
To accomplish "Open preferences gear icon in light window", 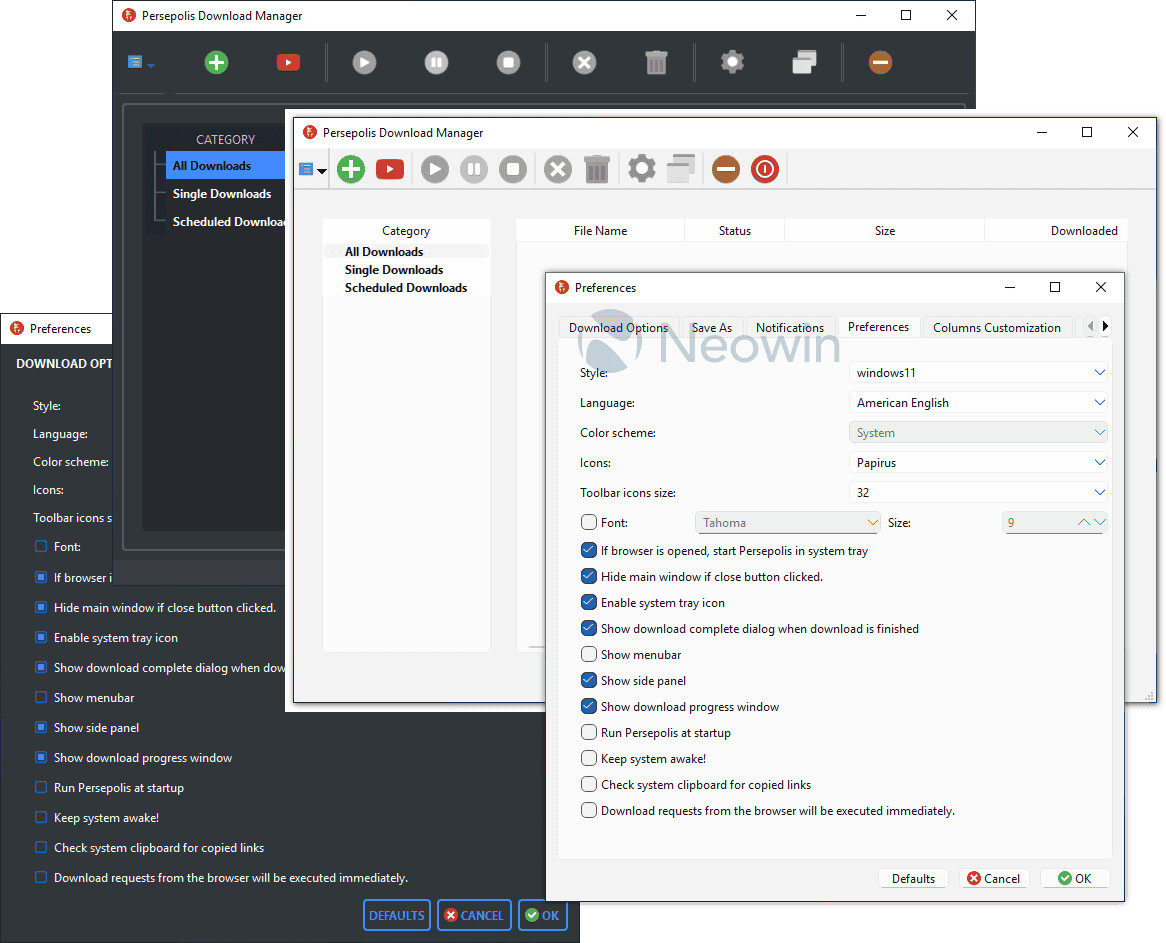I will 642,169.
